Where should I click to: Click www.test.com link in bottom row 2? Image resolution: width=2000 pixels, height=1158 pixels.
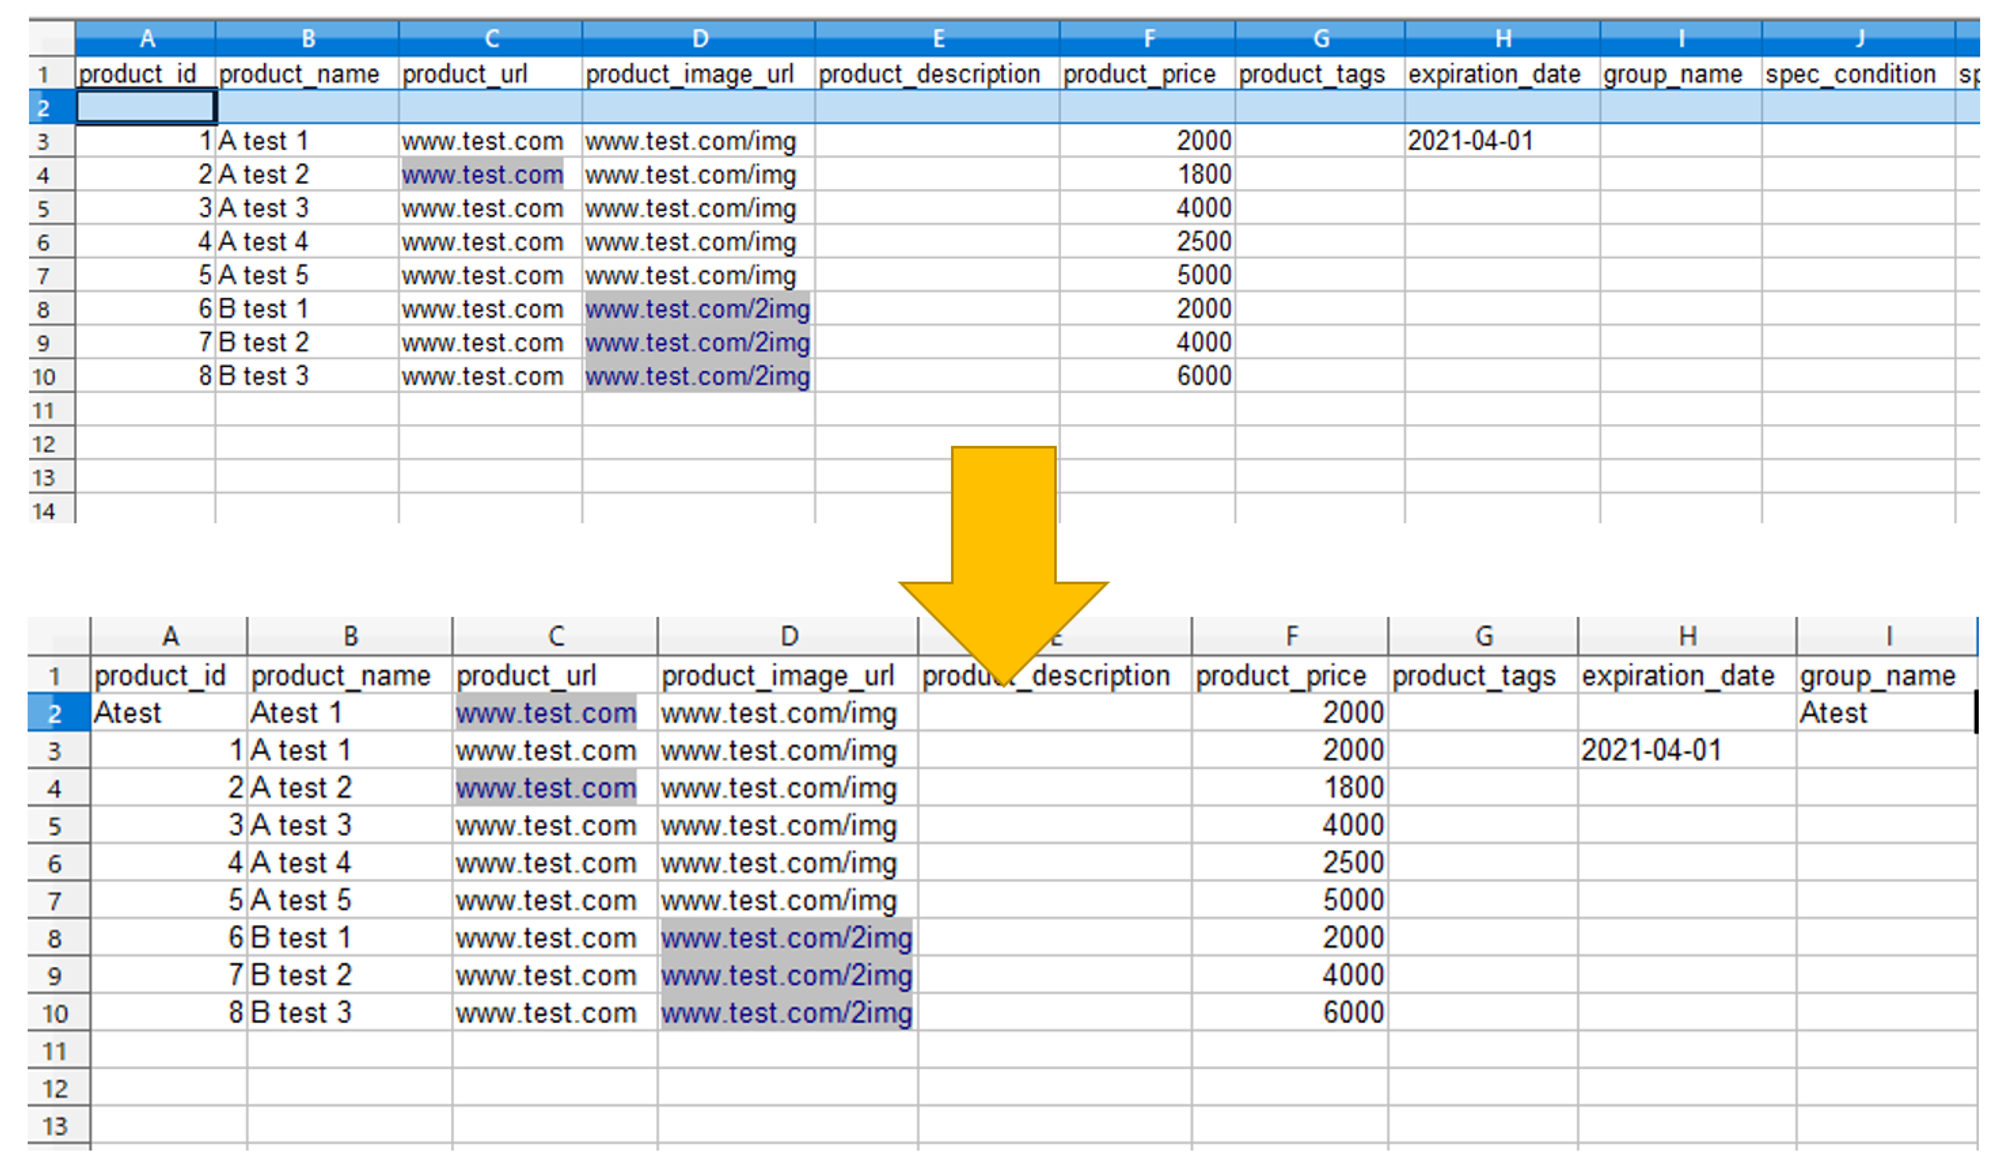[546, 713]
